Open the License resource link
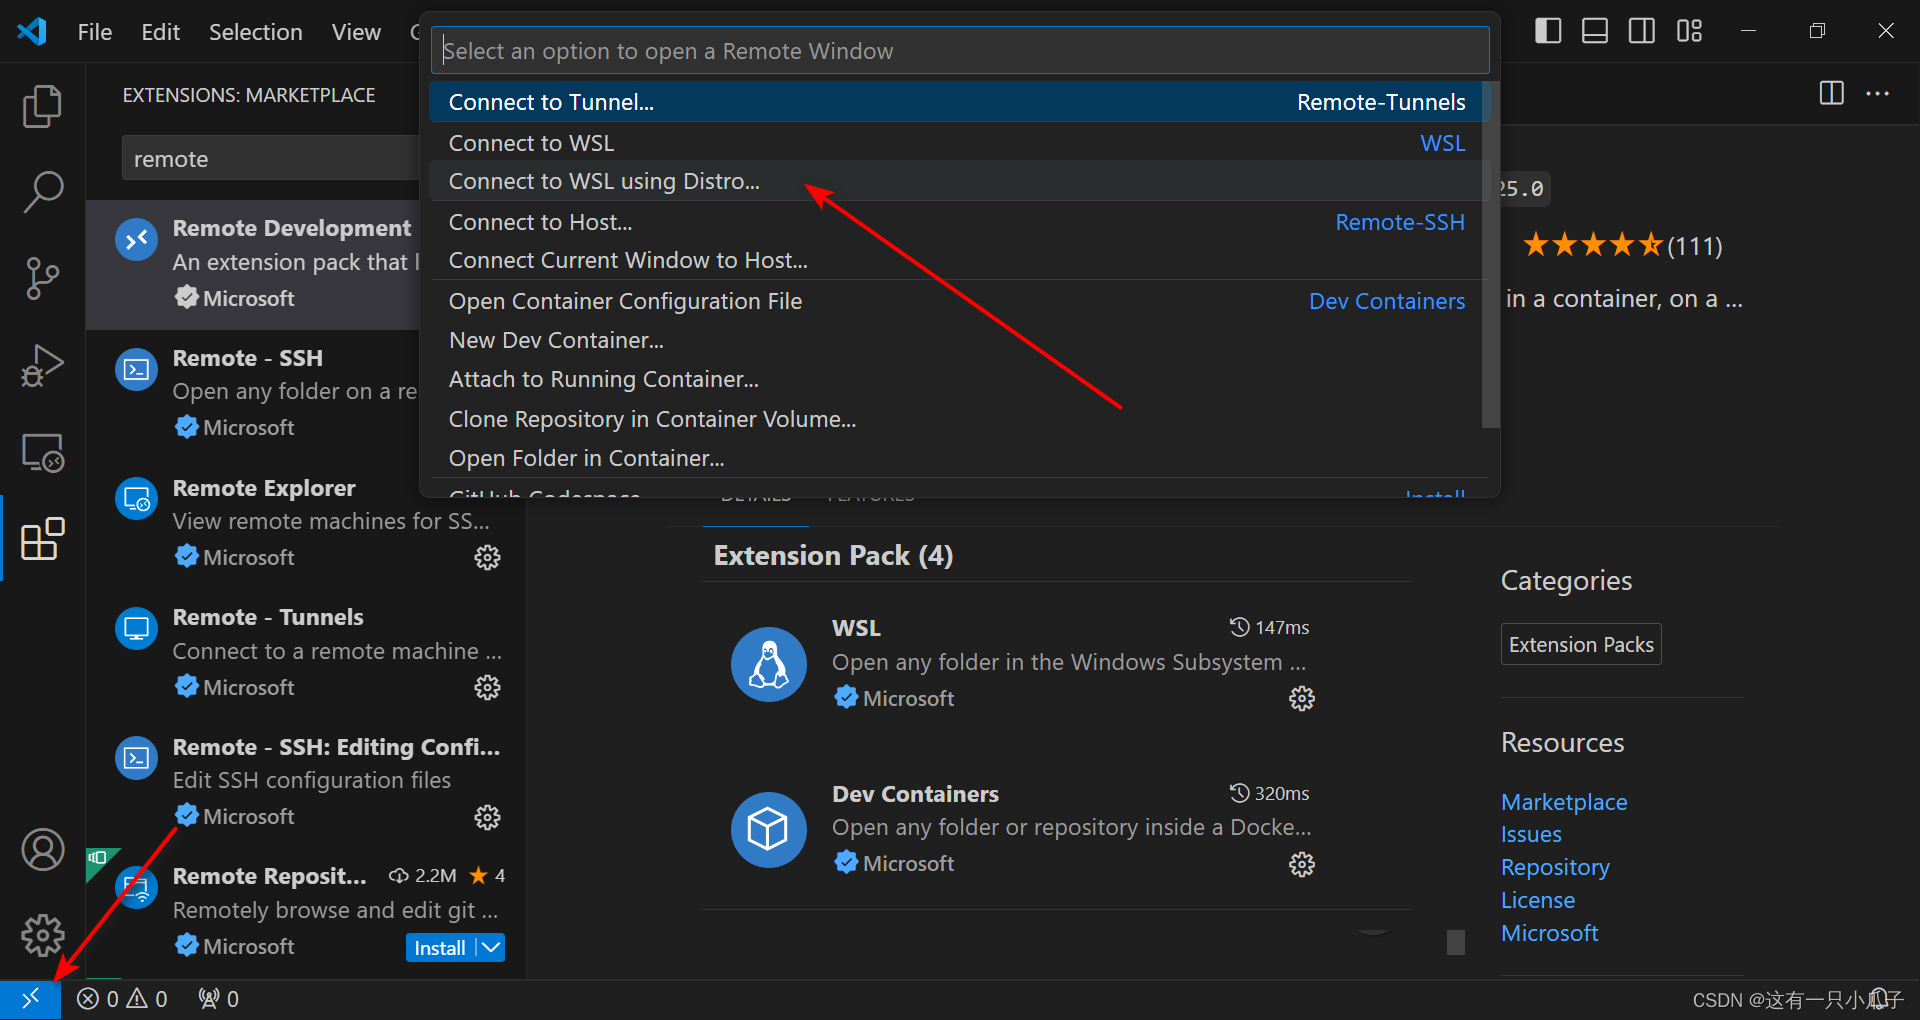 pyautogui.click(x=1538, y=901)
